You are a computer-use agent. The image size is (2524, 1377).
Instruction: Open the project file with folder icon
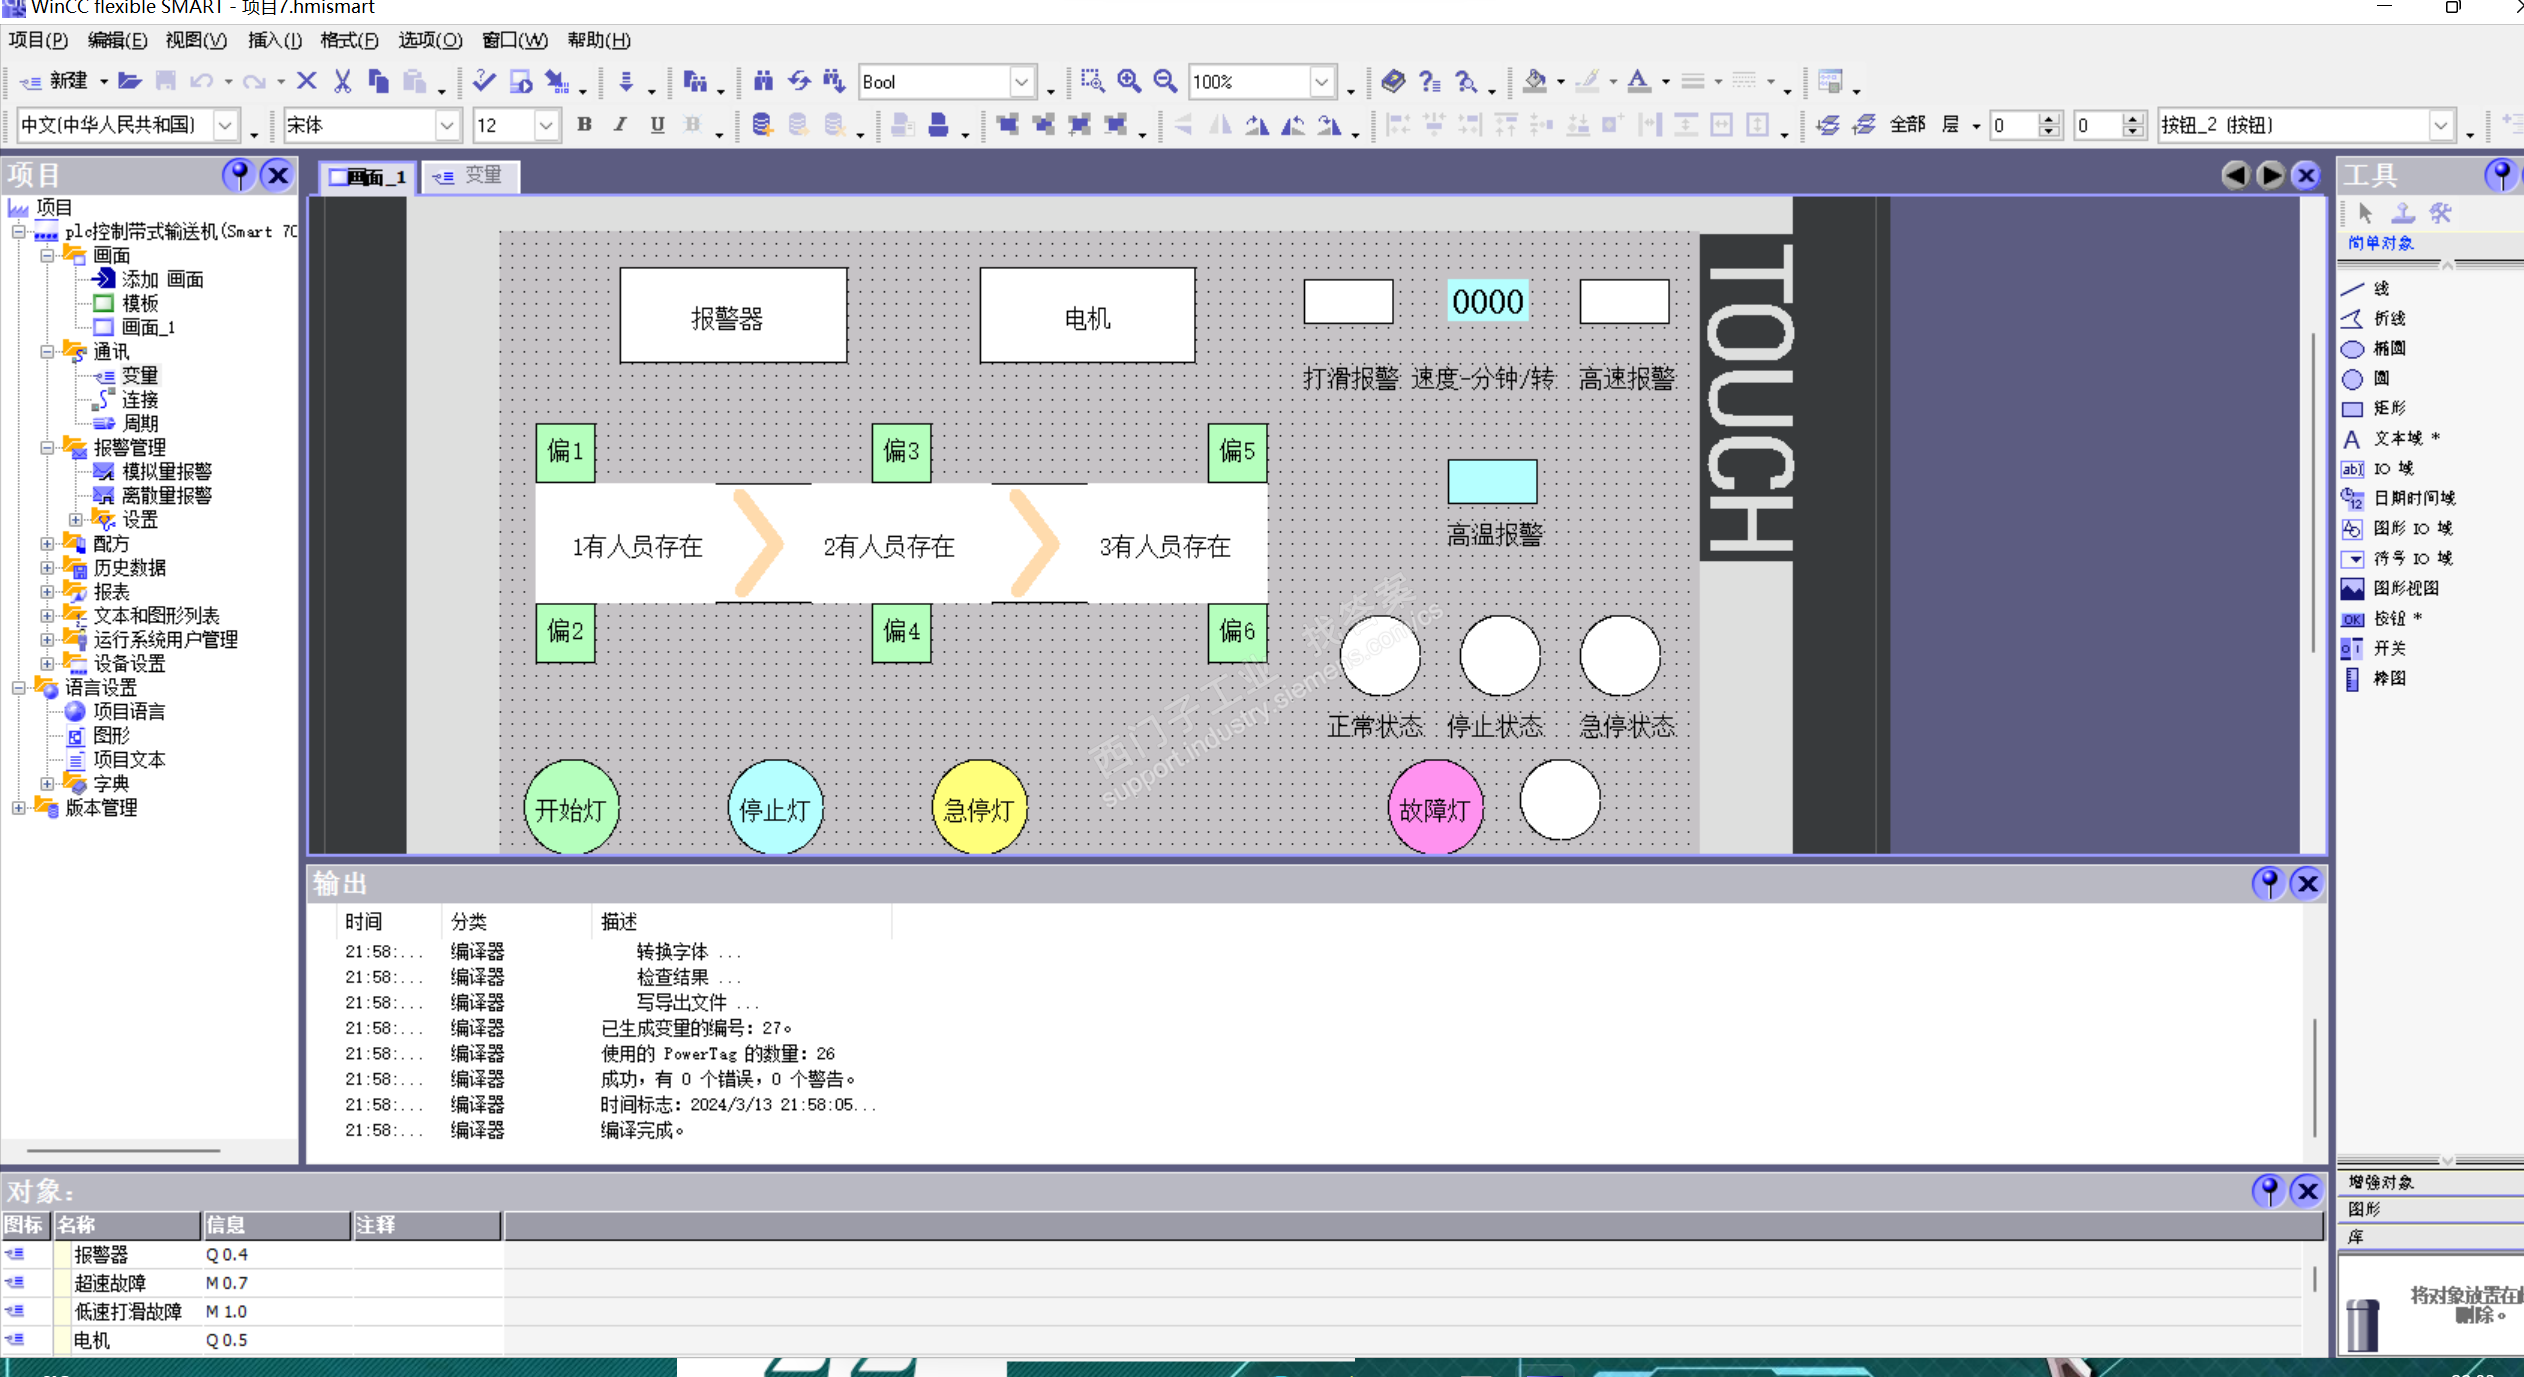(x=130, y=81)
